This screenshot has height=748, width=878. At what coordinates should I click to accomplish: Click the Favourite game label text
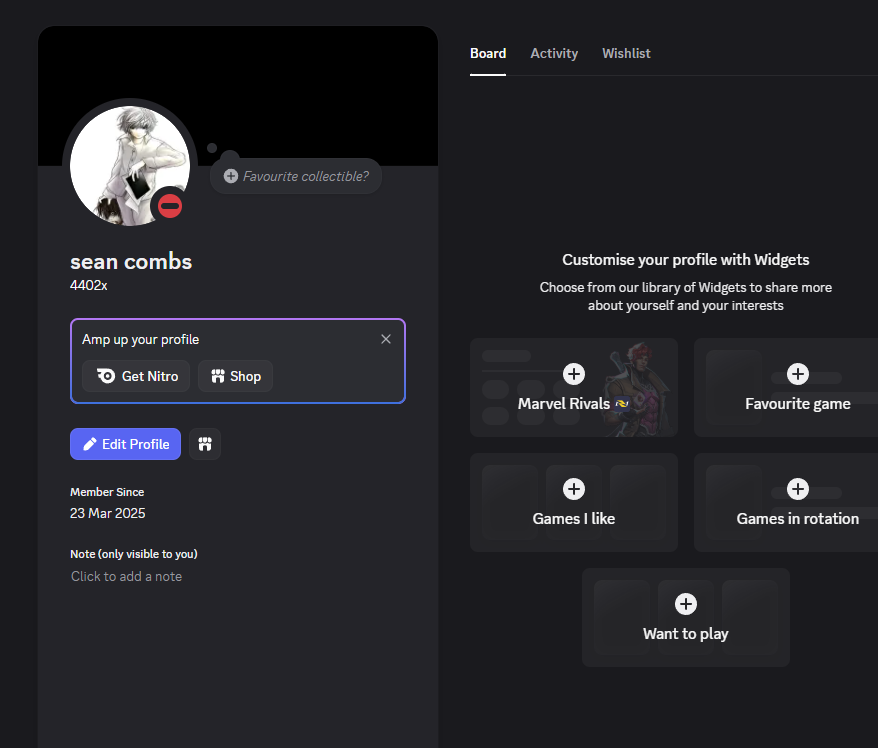tap(797, 404)
